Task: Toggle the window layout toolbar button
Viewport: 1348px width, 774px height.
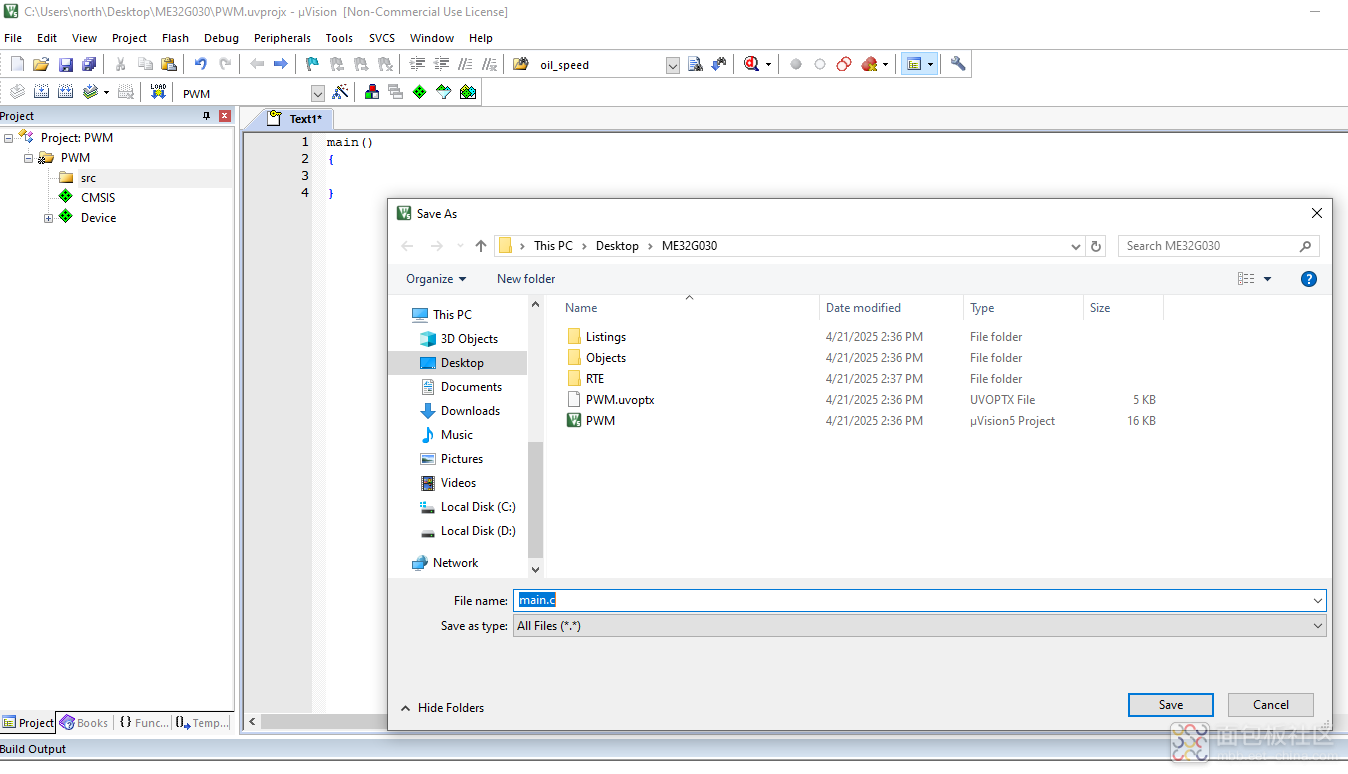Action: click(913, 64)
